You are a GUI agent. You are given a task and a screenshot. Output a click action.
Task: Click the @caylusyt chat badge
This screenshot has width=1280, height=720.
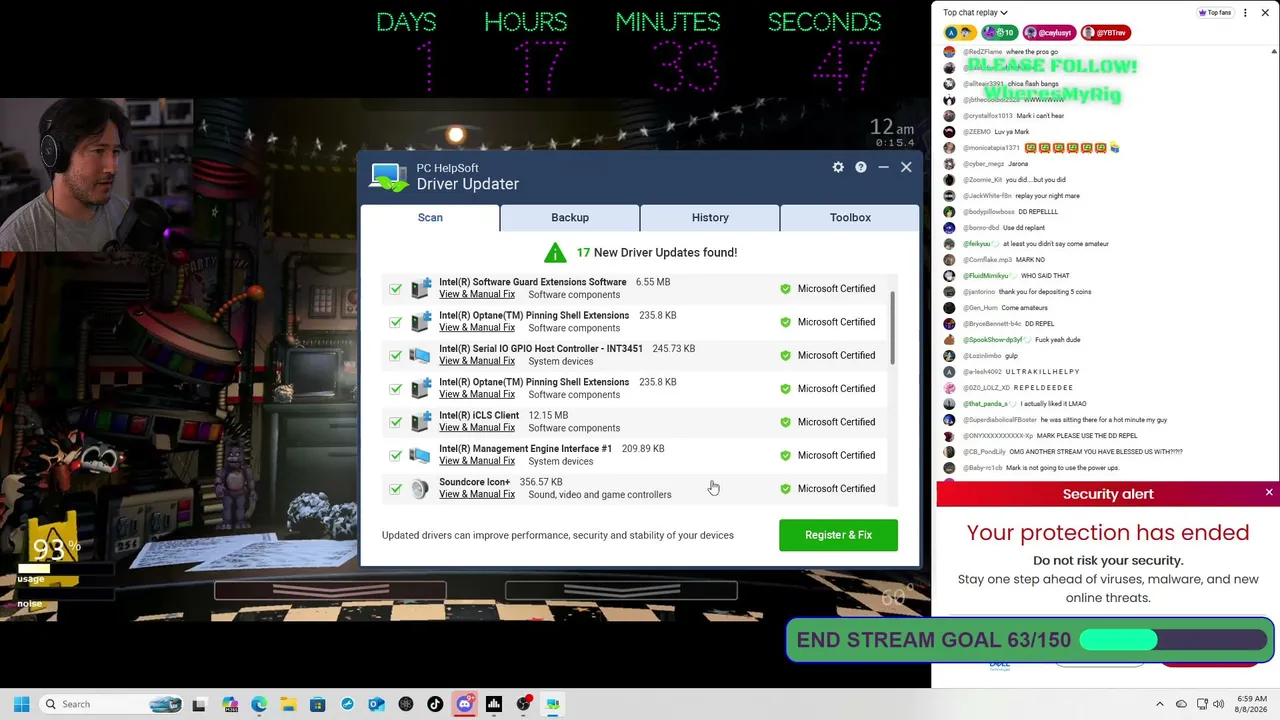pyautogui.click(x=1048, y=33)
